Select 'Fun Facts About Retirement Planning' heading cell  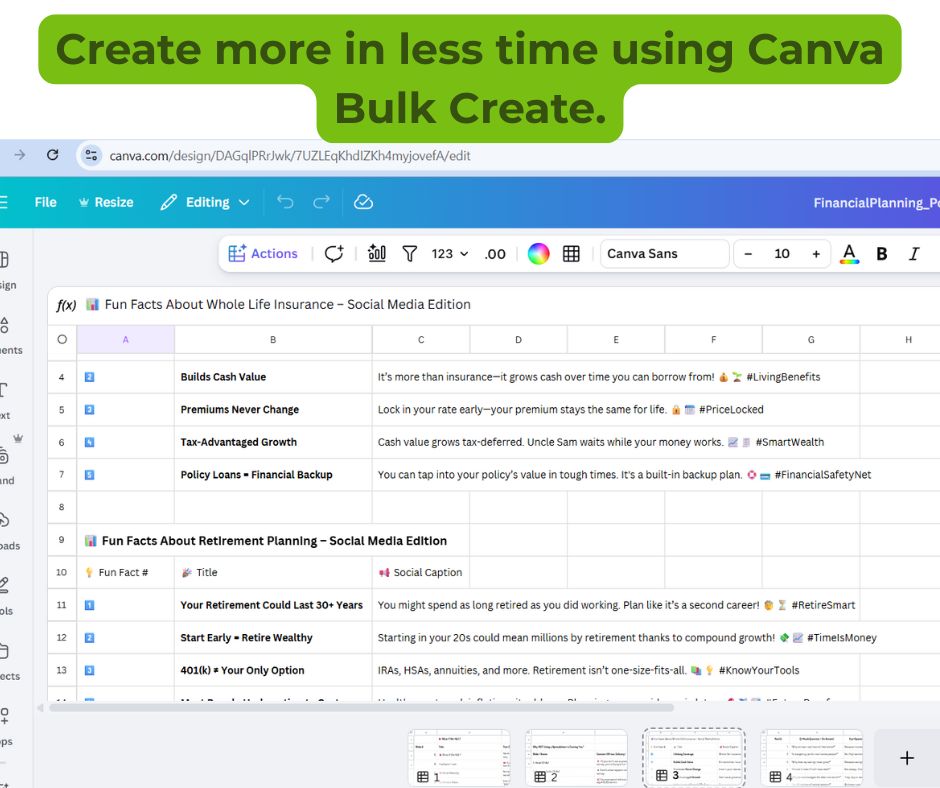274,540
